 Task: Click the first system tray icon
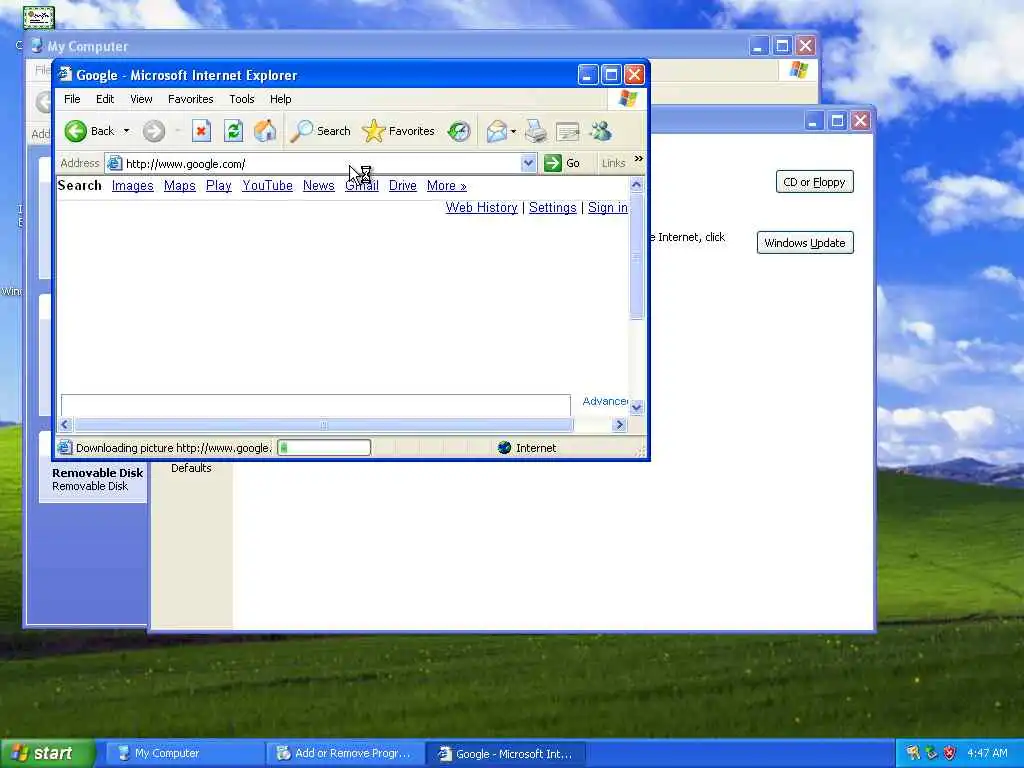[x=912, y=753]
